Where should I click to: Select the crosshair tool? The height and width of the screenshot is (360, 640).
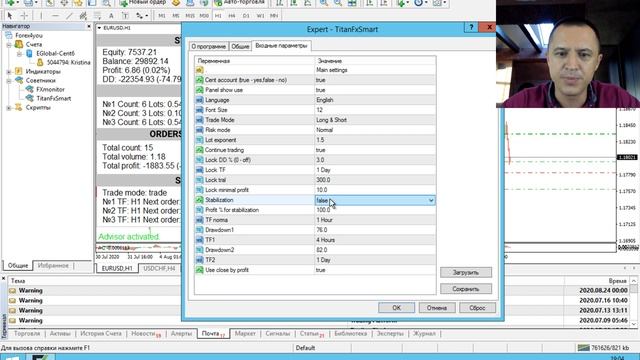click(x=24, y=16)
